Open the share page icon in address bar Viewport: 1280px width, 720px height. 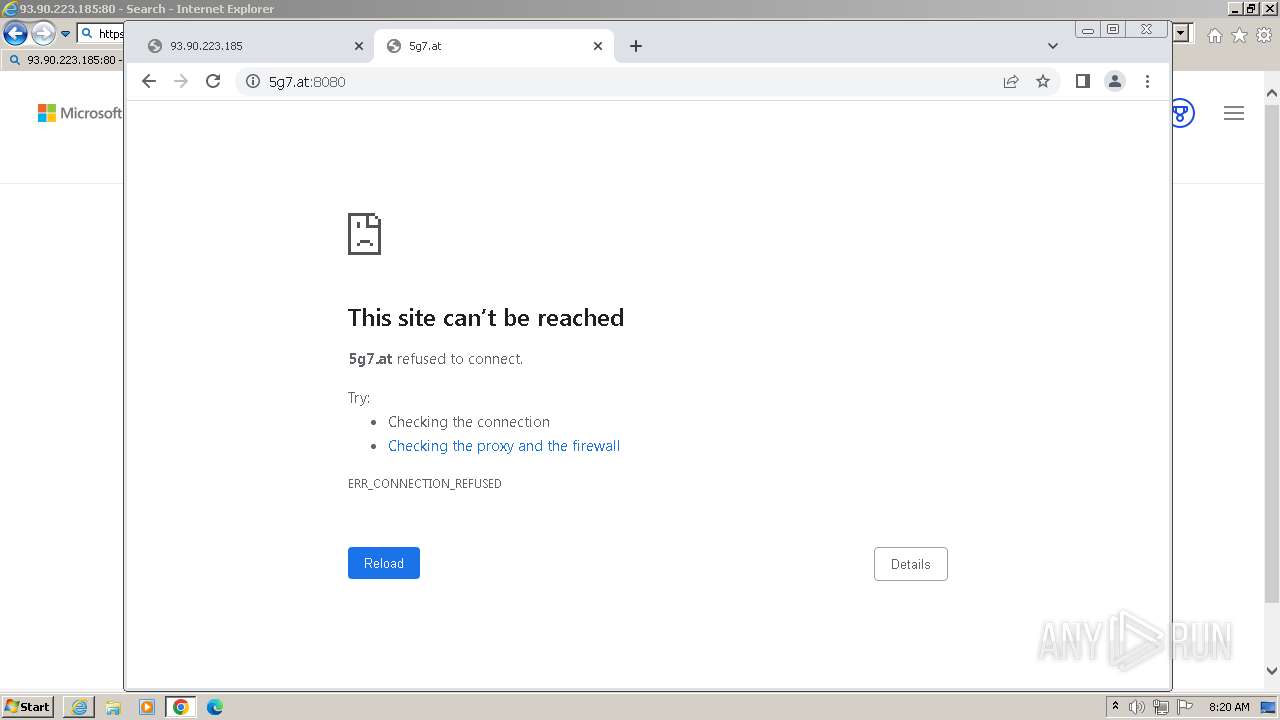point(1011,81)
